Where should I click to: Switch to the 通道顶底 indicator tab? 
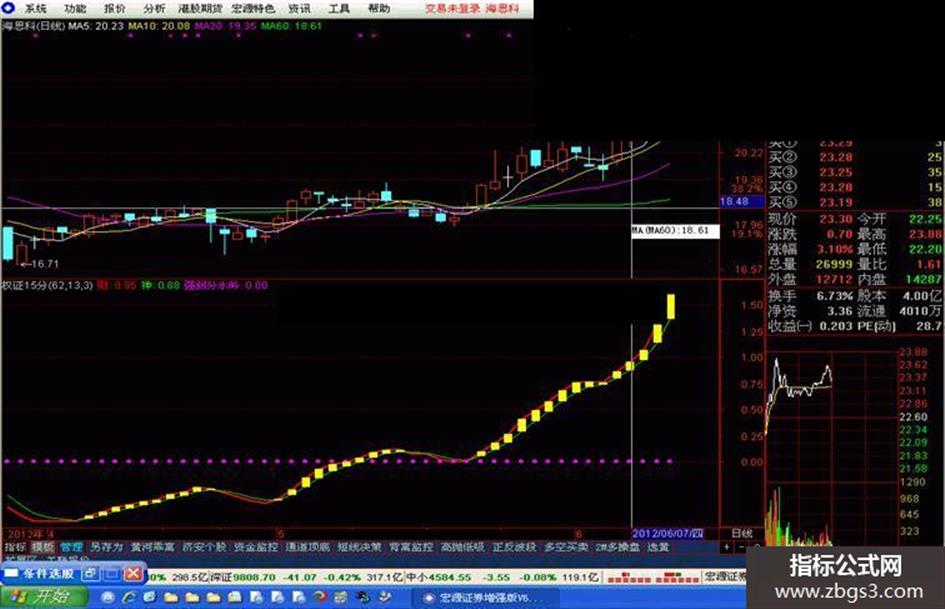pos(307,547)
